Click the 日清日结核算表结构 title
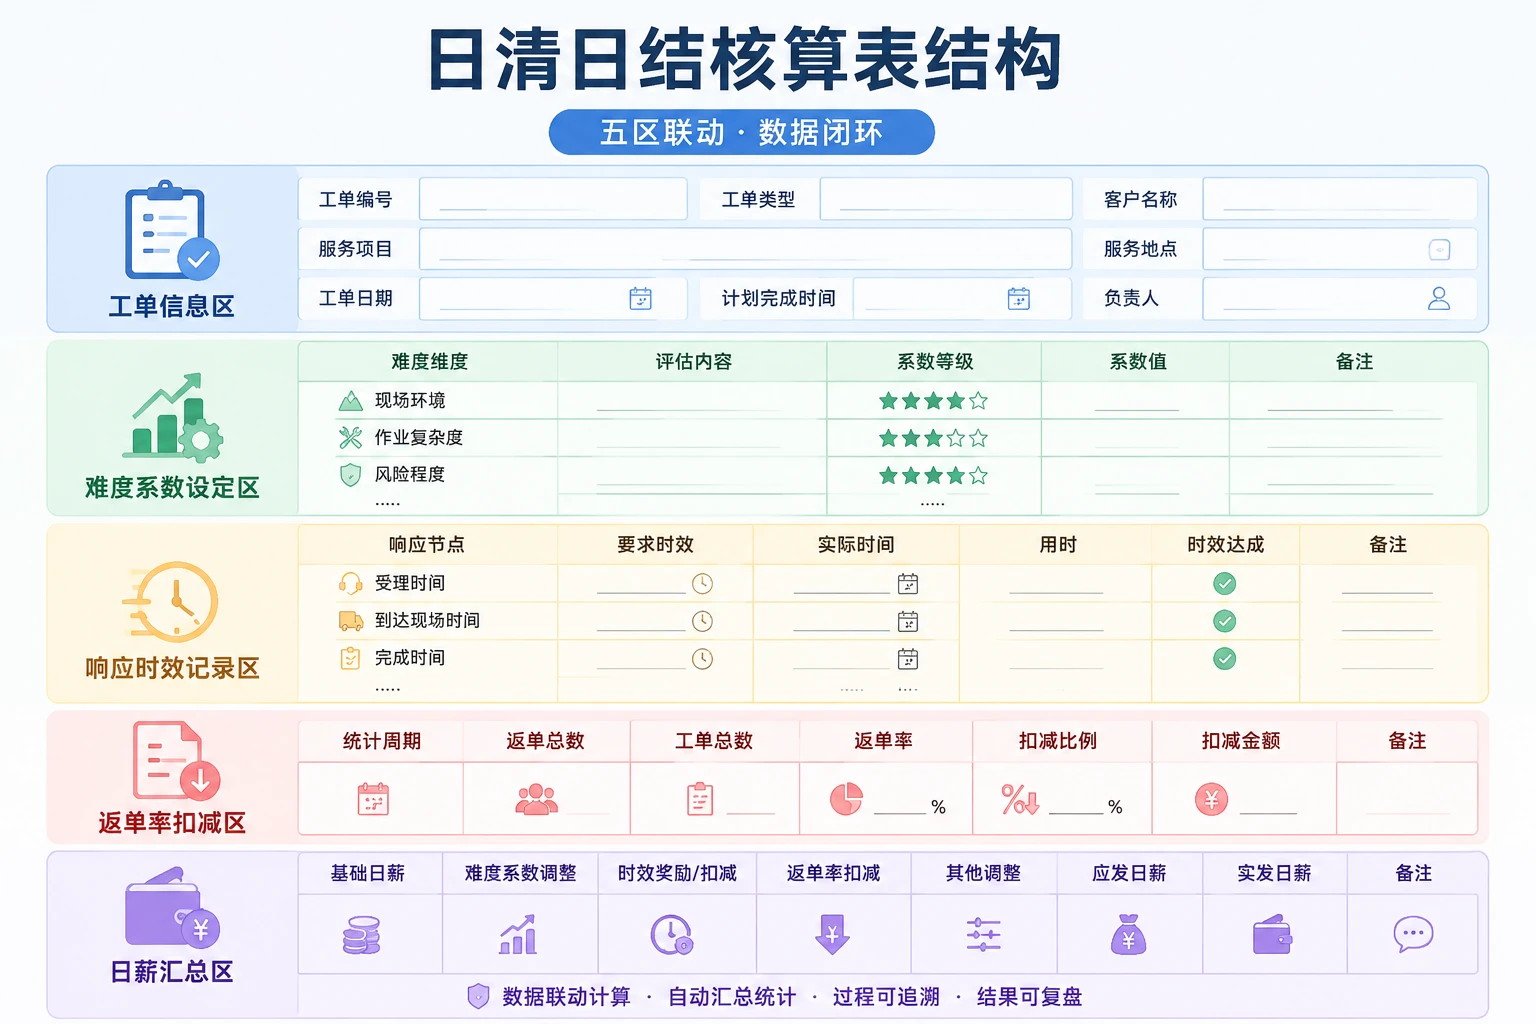The width and height of the screenshot is (1536, 1024). click(x=744, y=59)
